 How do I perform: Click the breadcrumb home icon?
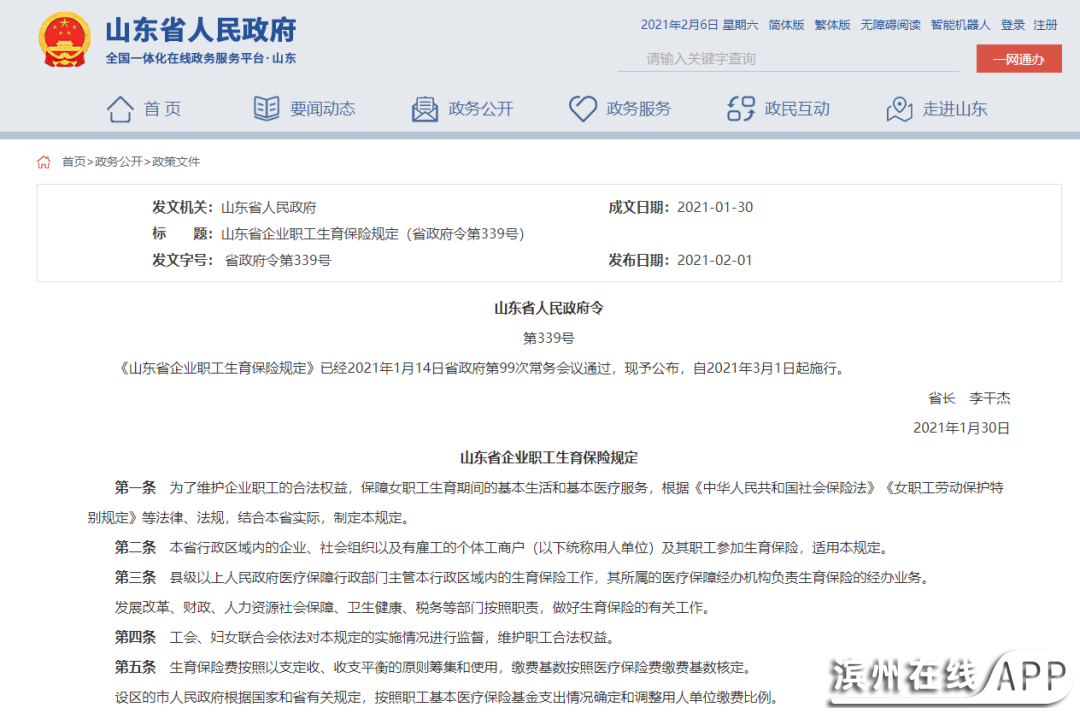click(44, 162)
